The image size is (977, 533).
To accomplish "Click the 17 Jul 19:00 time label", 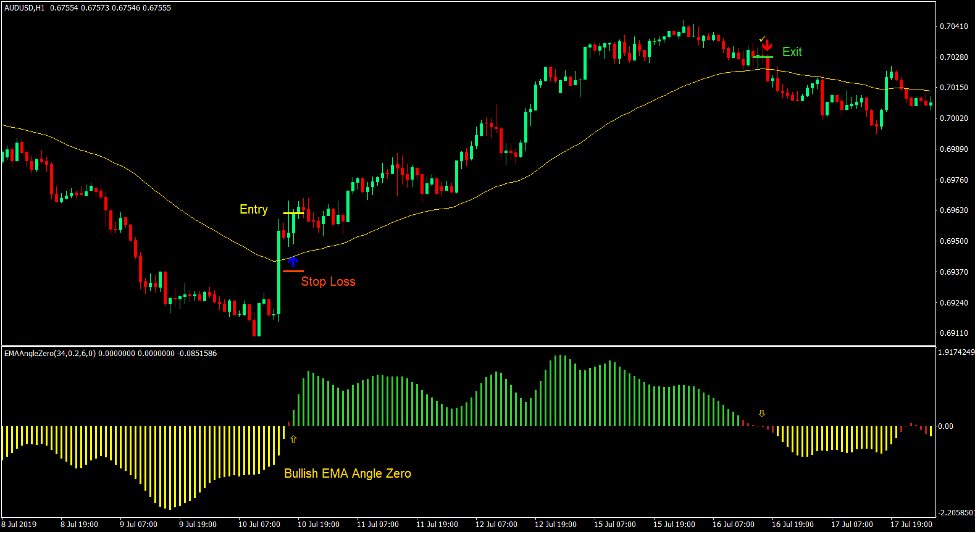I will (x=911, y=524).
